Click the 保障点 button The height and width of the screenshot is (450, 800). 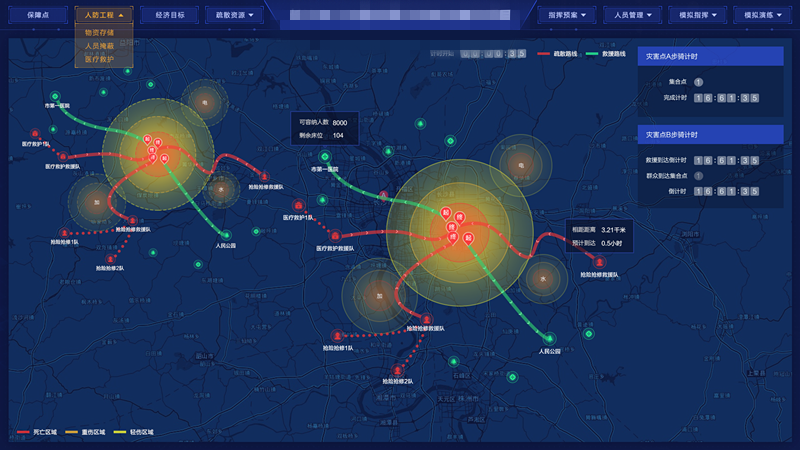[x=39, y=15]
